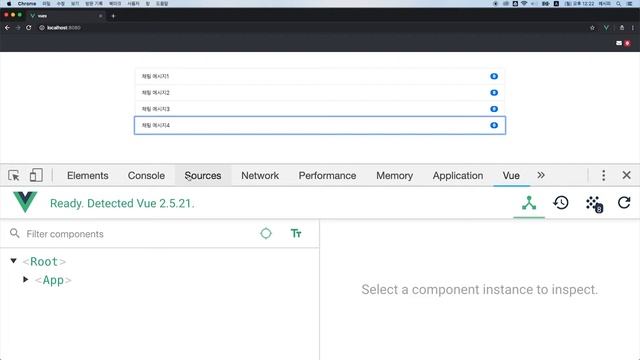Select the Root component instance
The height and width of the screenshot is (360, 640).
[x=44, y=262]
